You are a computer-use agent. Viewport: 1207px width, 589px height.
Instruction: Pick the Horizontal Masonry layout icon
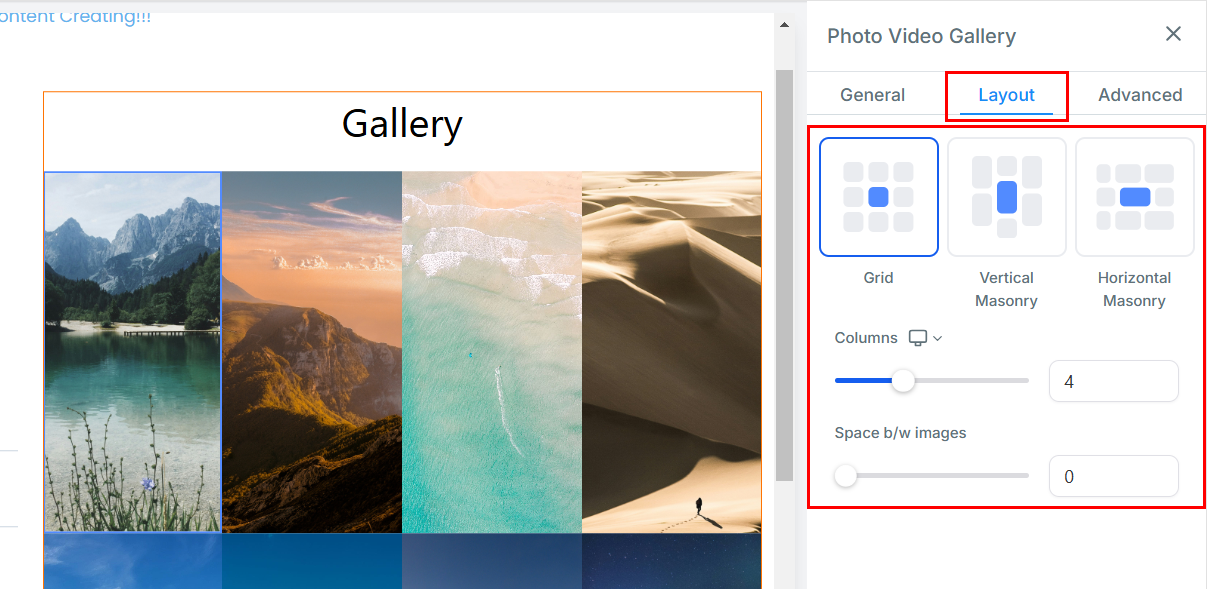(1134, 197)
